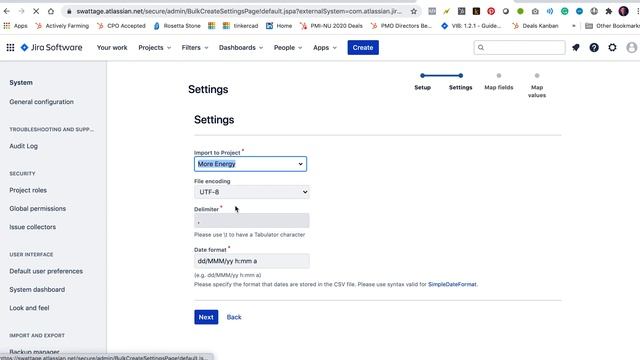Click the browser address bar URL
640x360 pixels.
coord(238,11)
